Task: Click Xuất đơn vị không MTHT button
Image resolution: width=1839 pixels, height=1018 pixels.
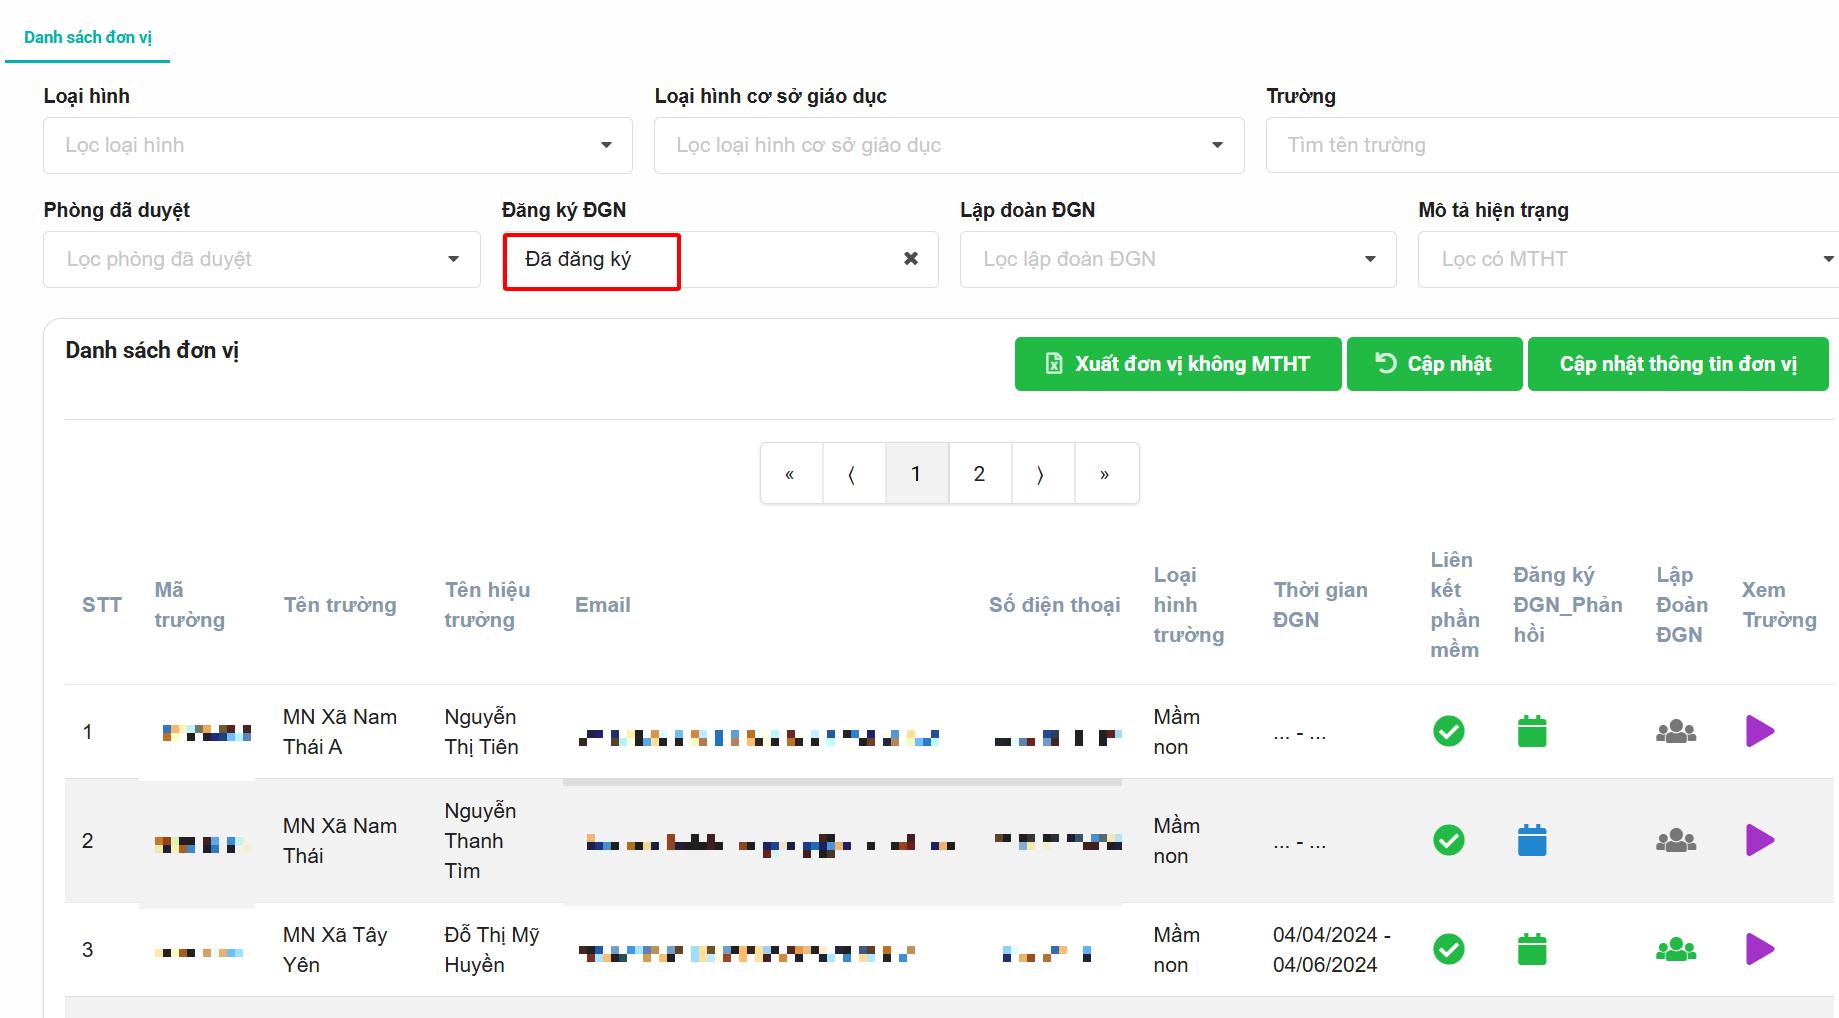Action: coord(1177,364)
